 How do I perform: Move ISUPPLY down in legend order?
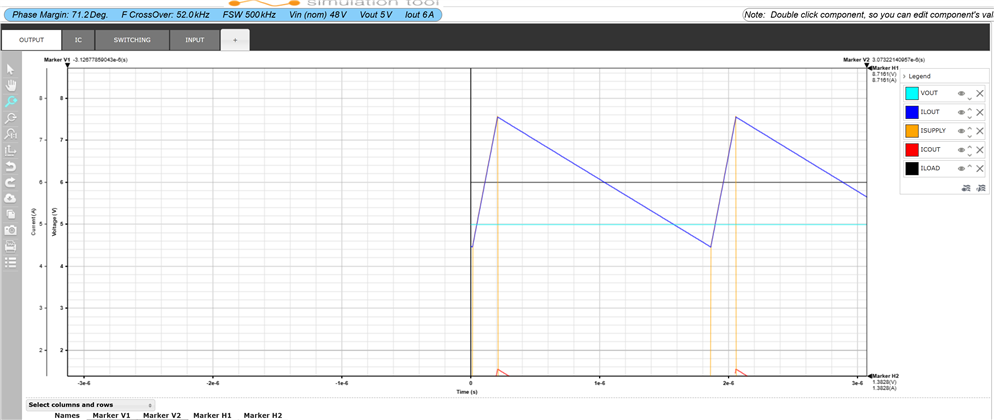click(x=969, y=136)
